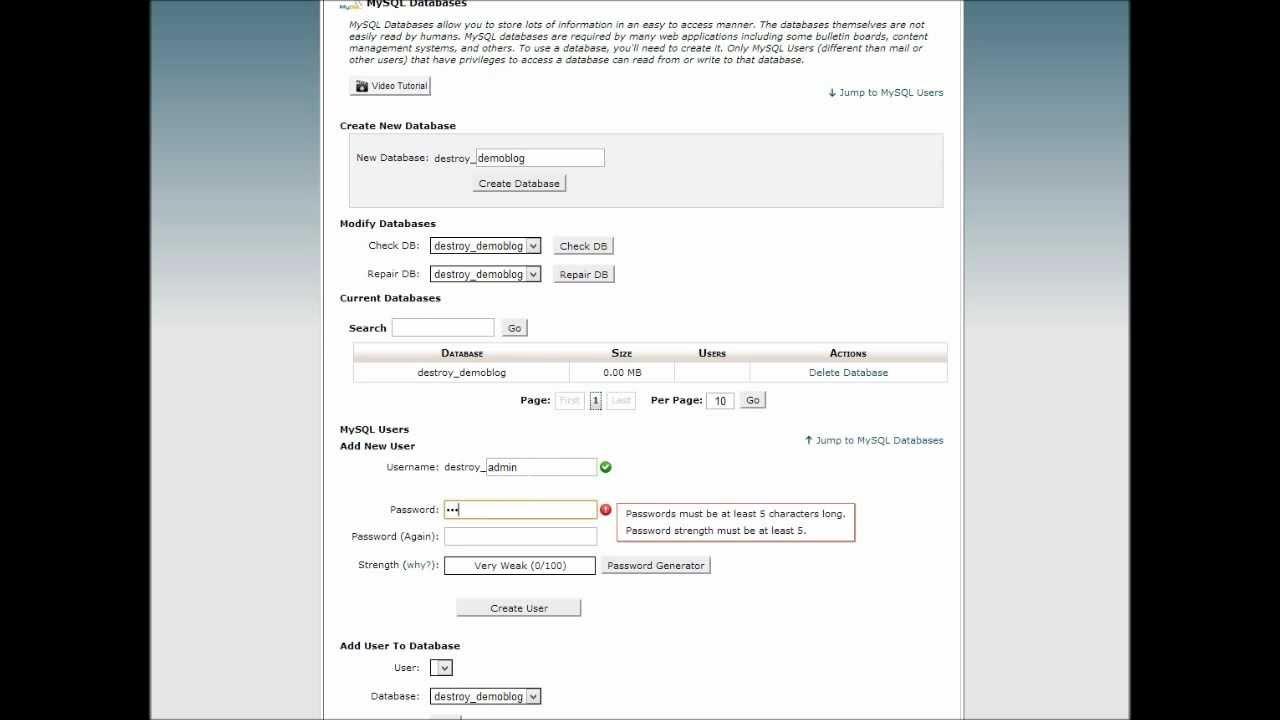The image size is (1280, 720).
Task: Go to Last page
Action: tap(621, 400)
